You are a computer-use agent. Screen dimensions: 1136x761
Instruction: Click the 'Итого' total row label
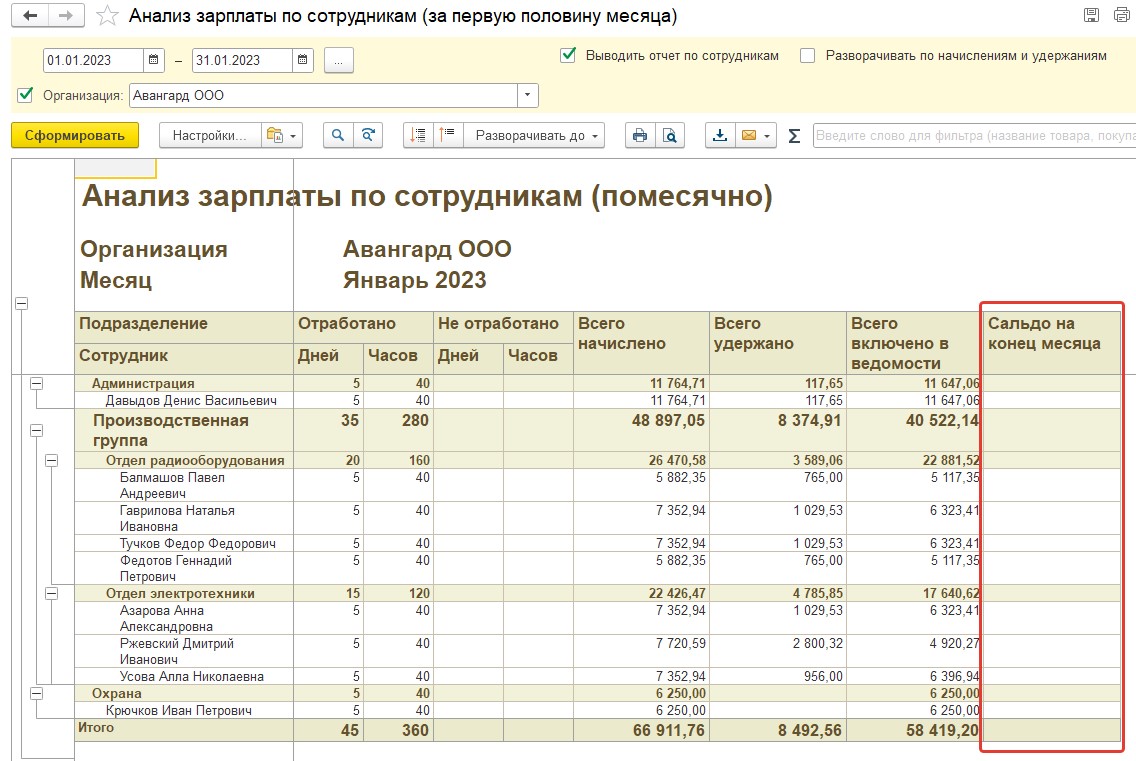coord(96,728)
